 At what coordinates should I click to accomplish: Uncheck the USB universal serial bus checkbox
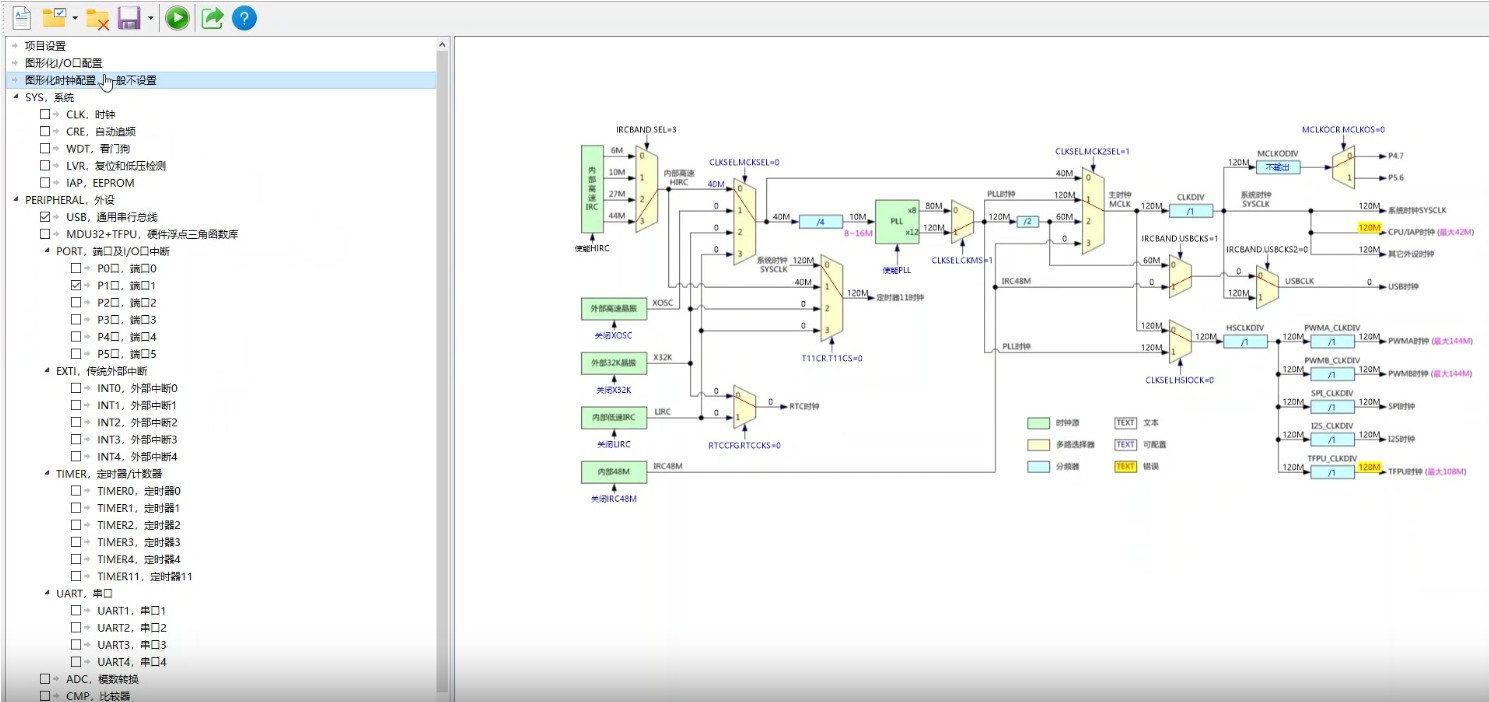(45, 217)
